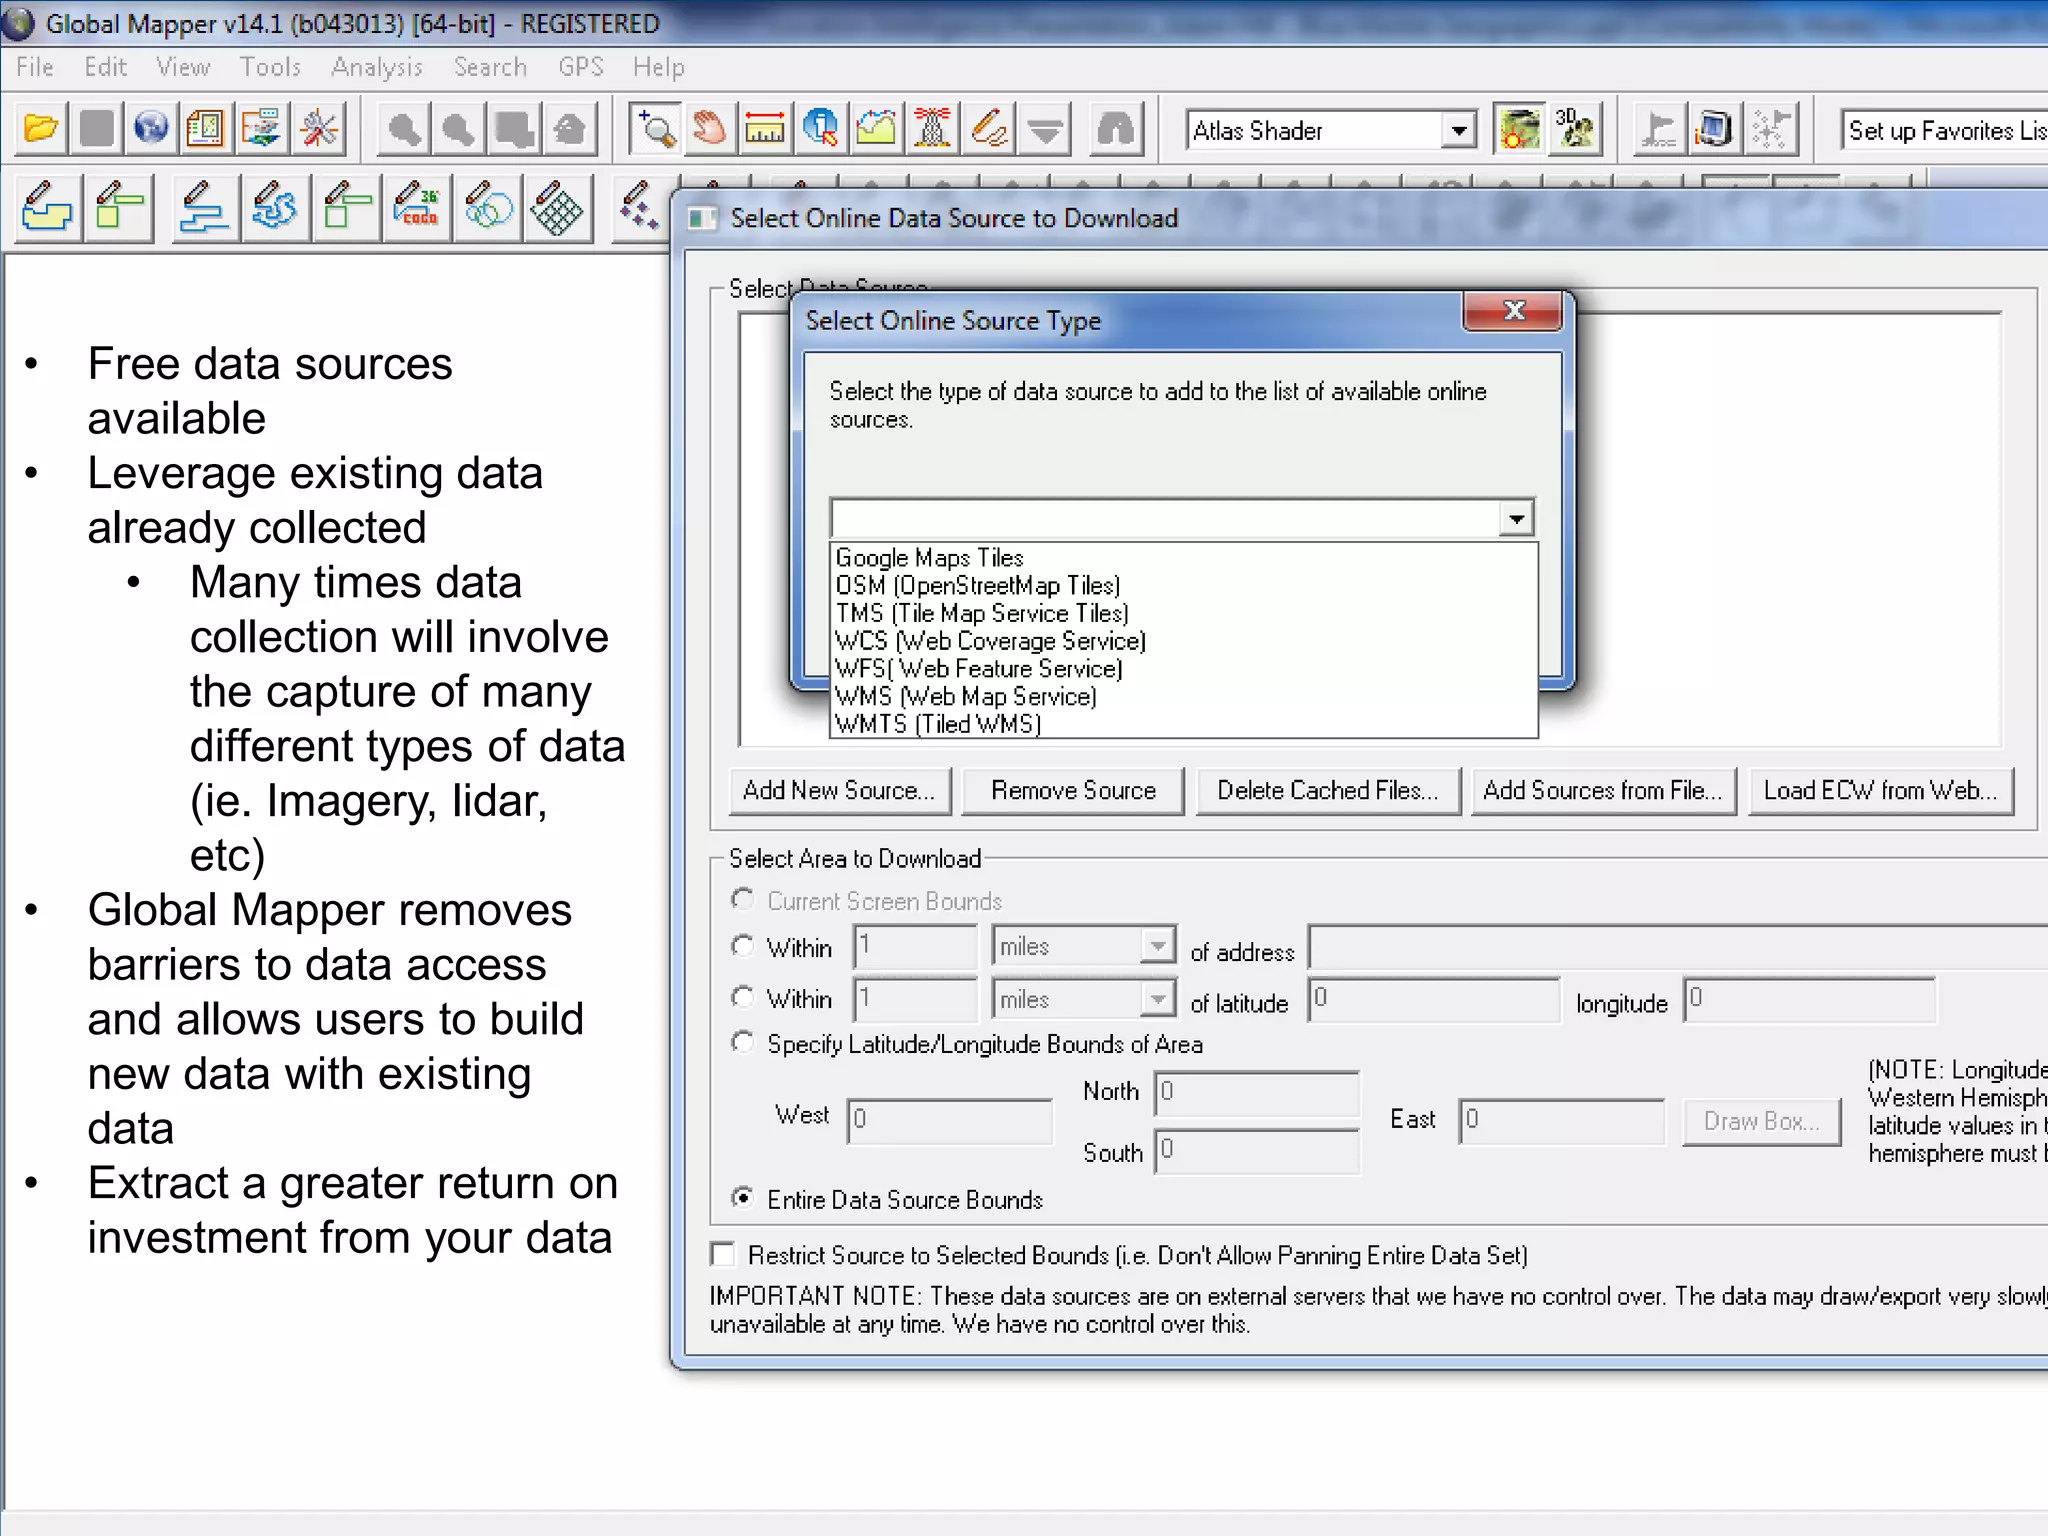Click the Load ECW from Web button
The width and height of the screenshot is (2048, 1536).
[1880, 791]
